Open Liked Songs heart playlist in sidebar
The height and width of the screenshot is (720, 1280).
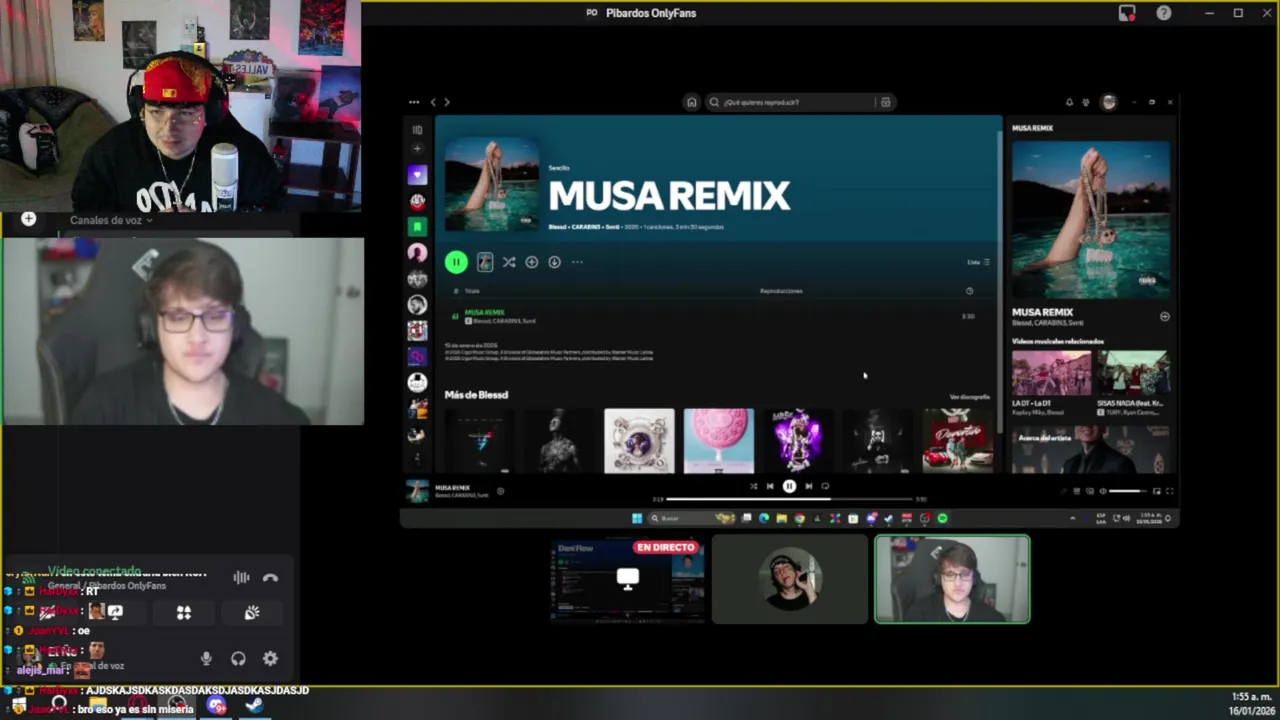click(x=417, y=175)
